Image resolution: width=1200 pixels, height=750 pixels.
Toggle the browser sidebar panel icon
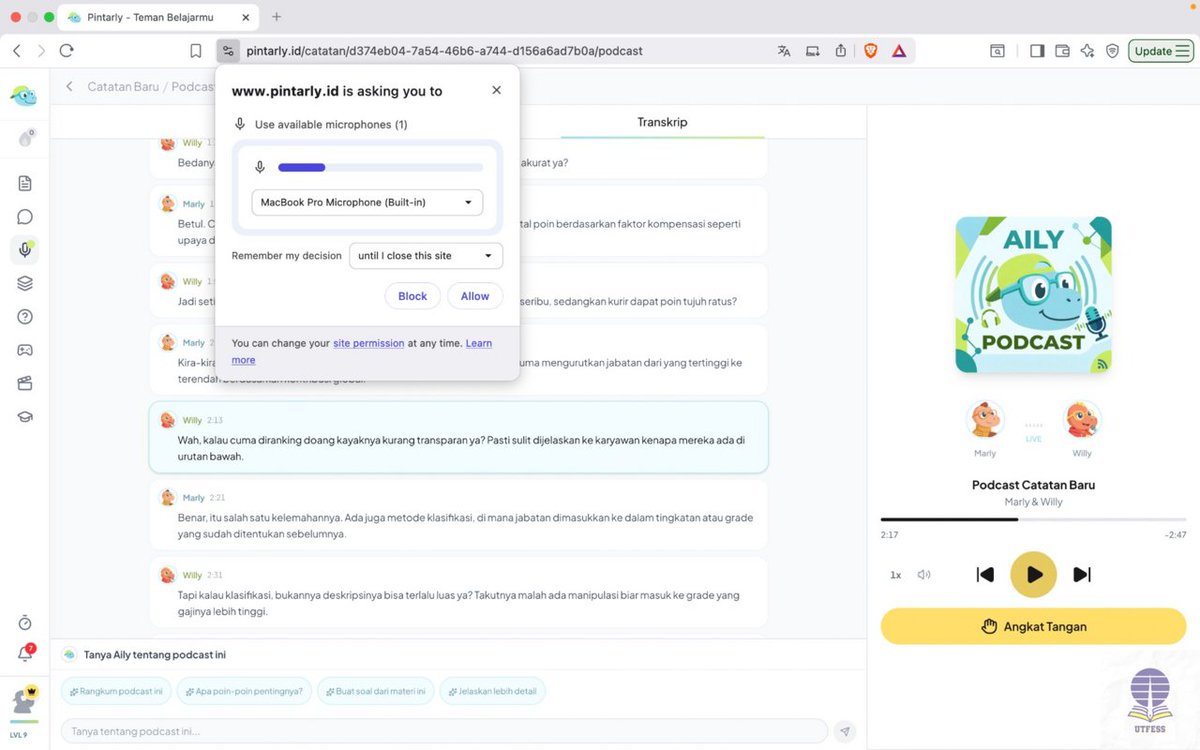pyautogui.click(x=1036, y=50)
